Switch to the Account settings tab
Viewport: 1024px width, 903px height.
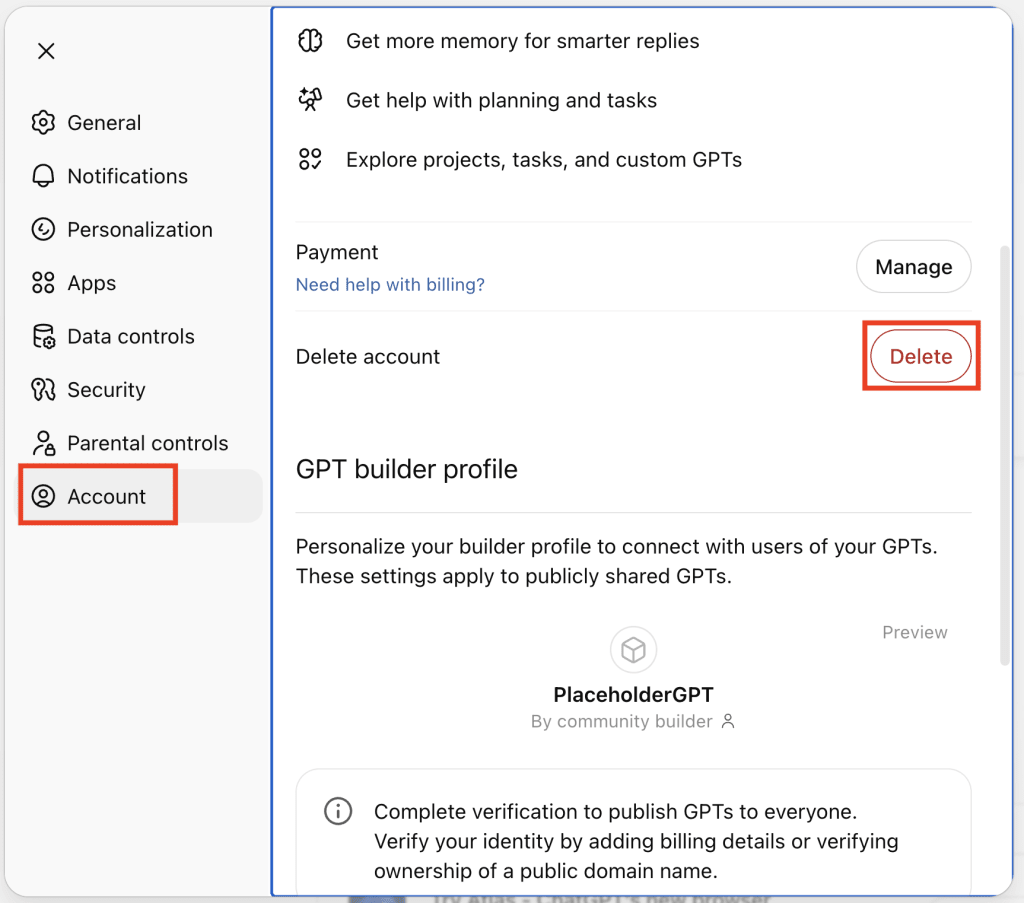(x=97, y=494)
